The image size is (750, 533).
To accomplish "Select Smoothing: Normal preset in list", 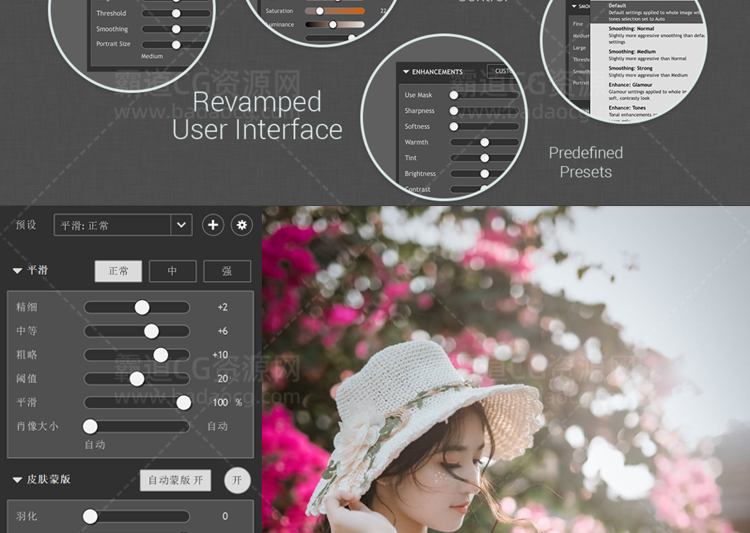I will coord(655,35).
